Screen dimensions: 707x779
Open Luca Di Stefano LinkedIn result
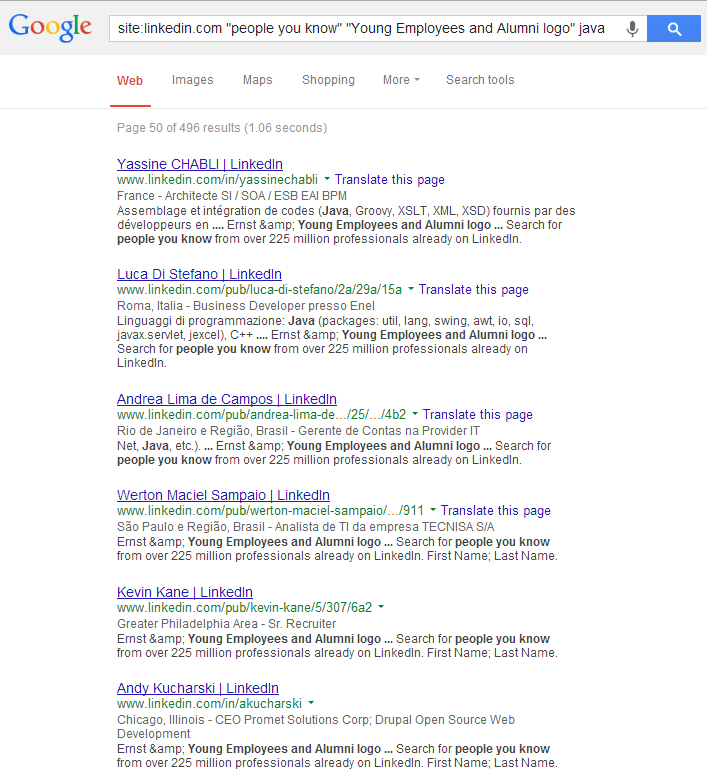click(199, 274)
